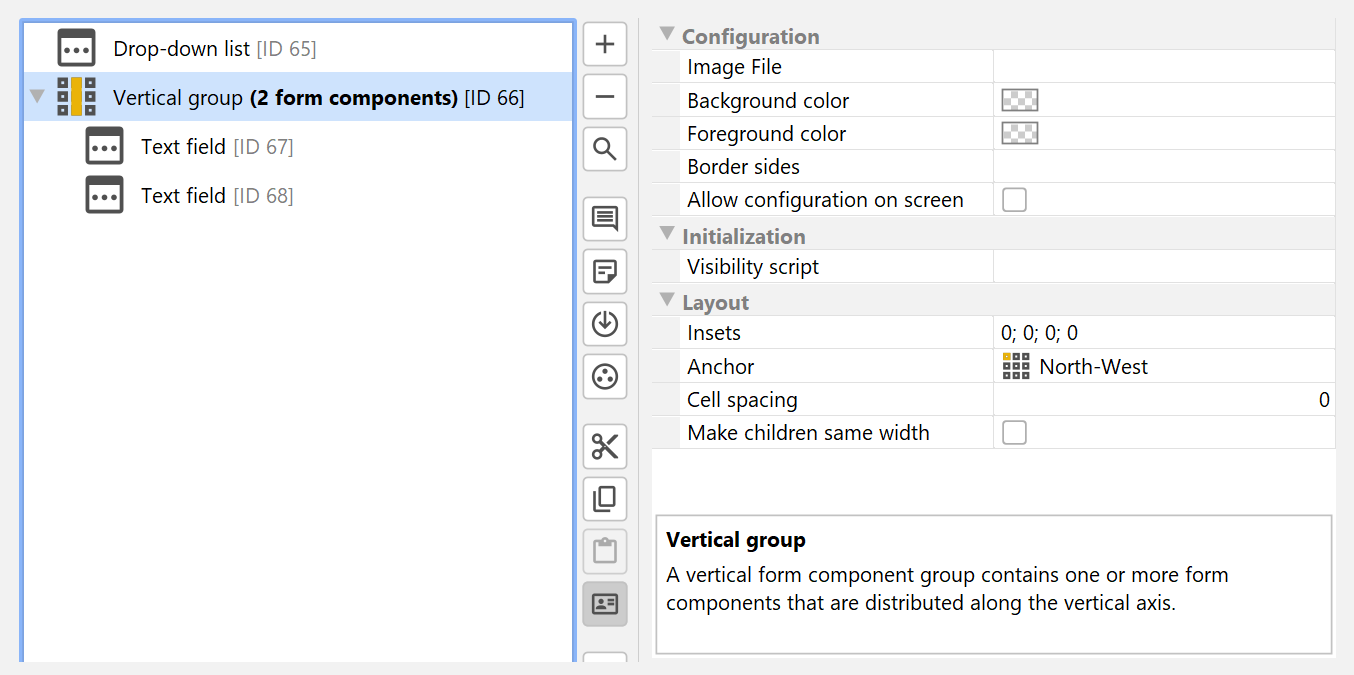Click the Cell spacing value field

point(1164,400)
